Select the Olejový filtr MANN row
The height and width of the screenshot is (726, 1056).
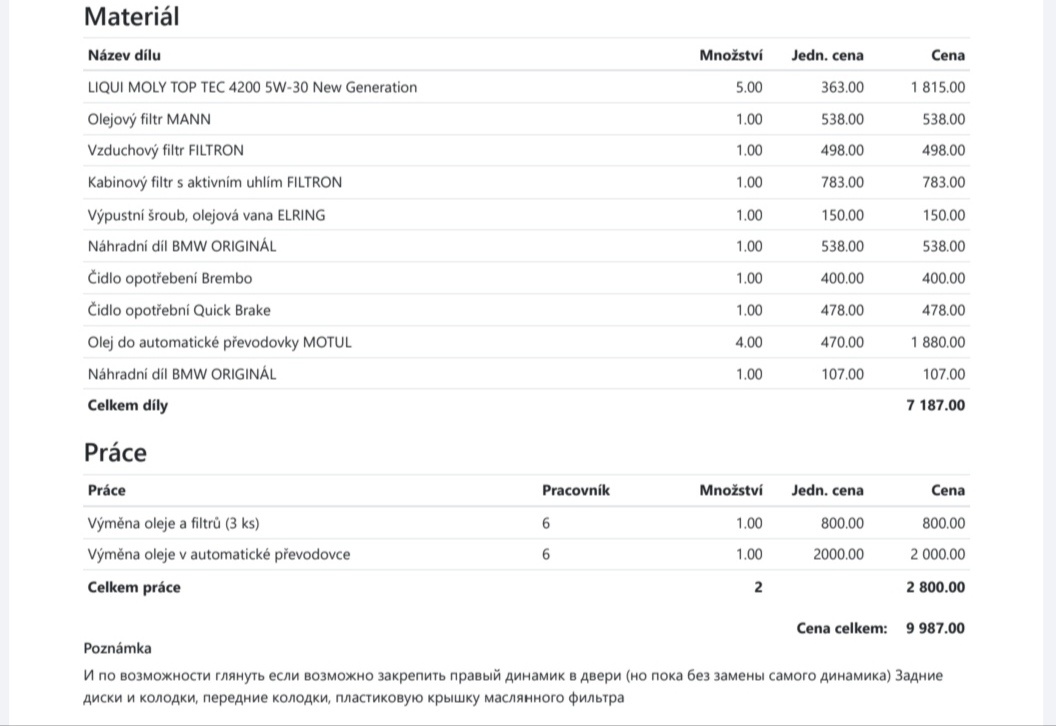(526, 119)
